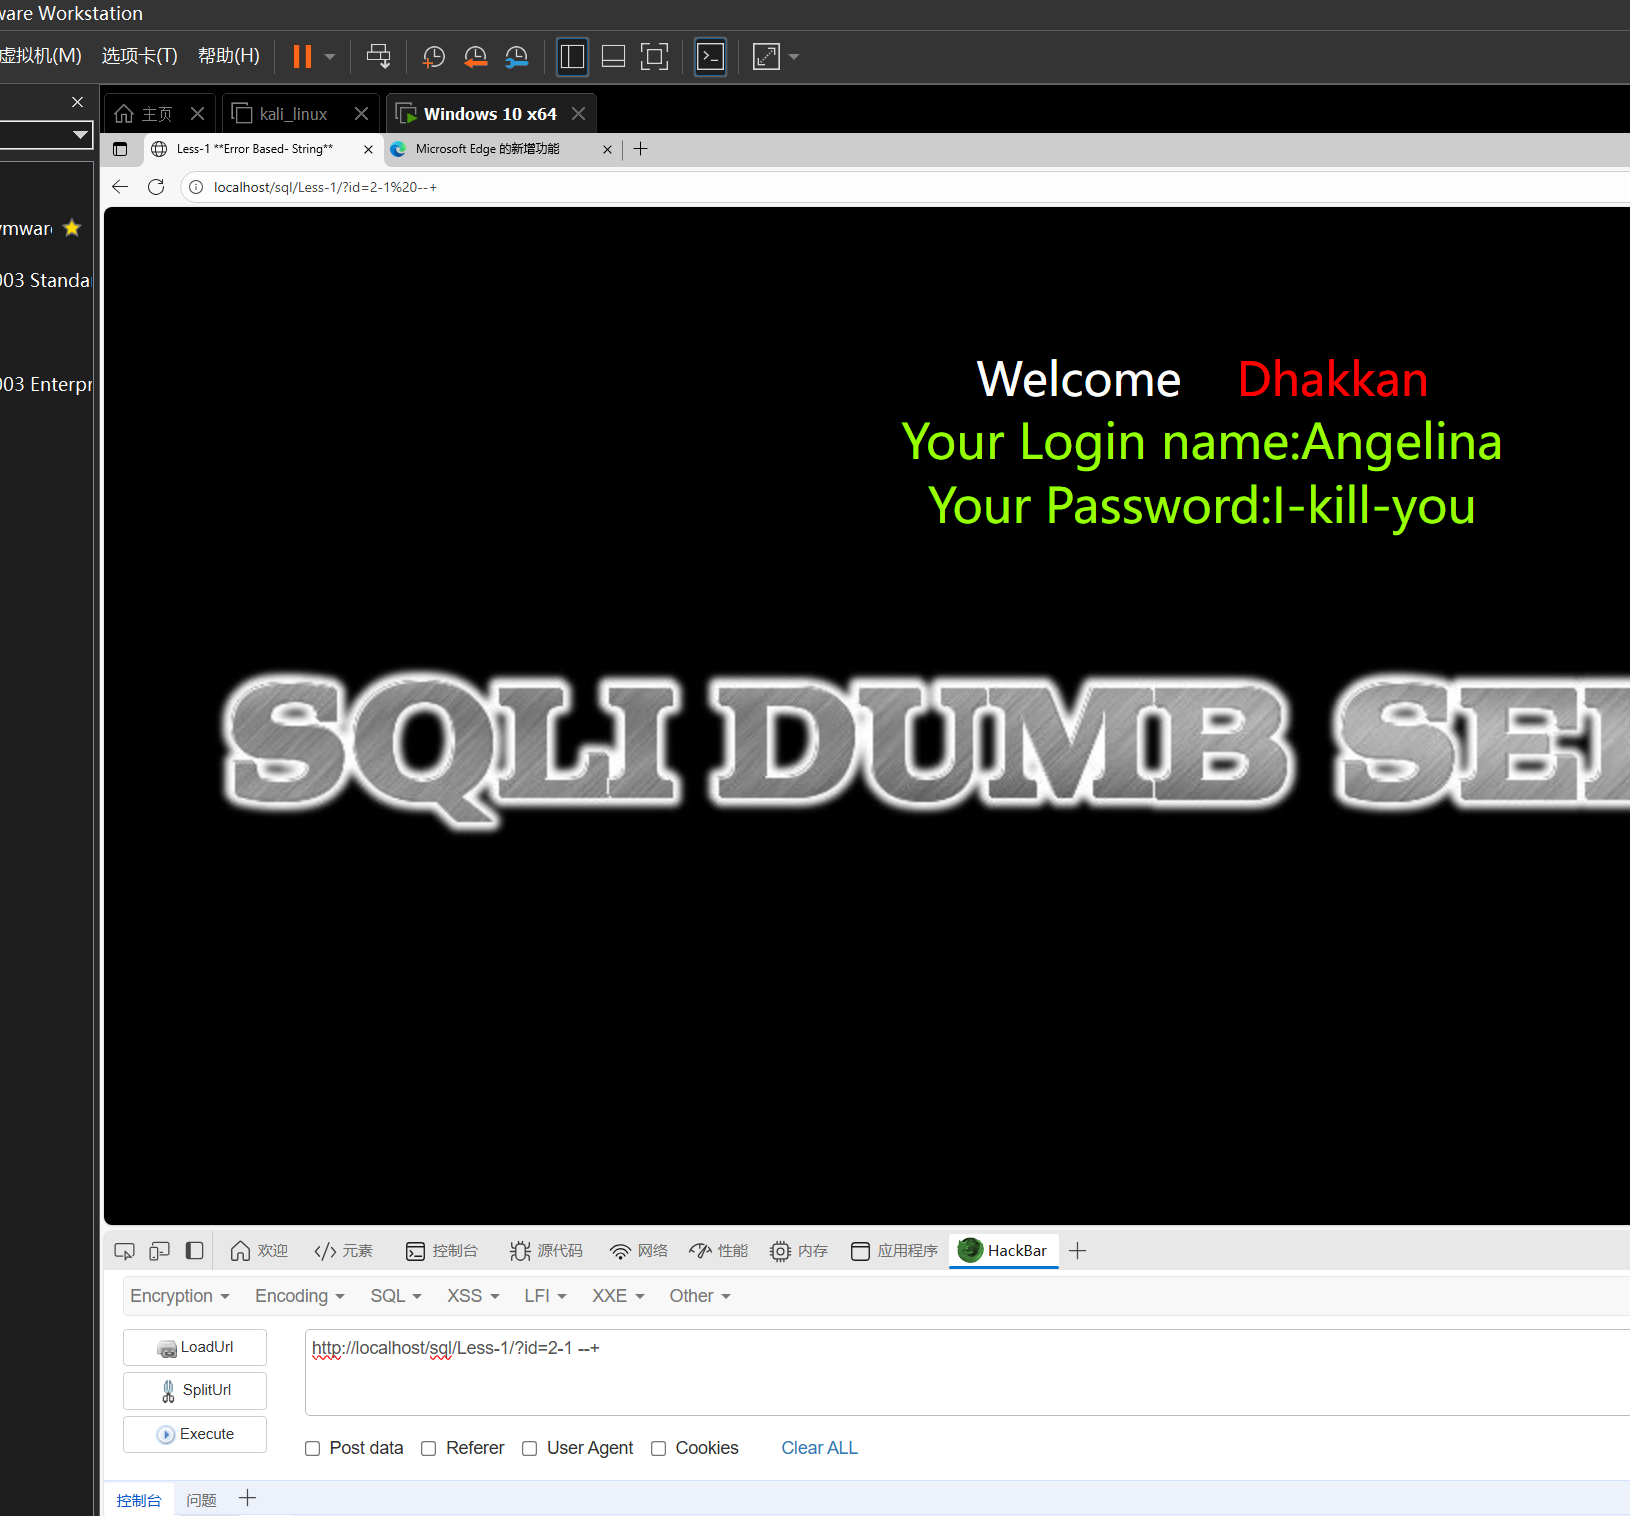1630x1516 pixels.
Task: Click the Clear ALL link
Action: [x=819, y=1448]
